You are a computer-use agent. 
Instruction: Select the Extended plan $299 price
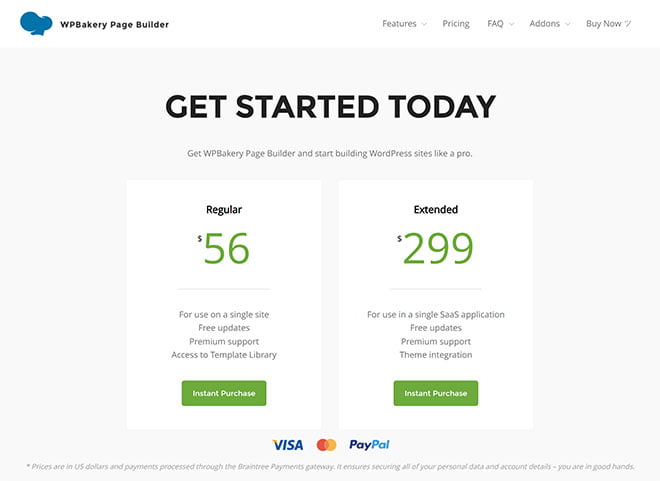coord(436,248)
